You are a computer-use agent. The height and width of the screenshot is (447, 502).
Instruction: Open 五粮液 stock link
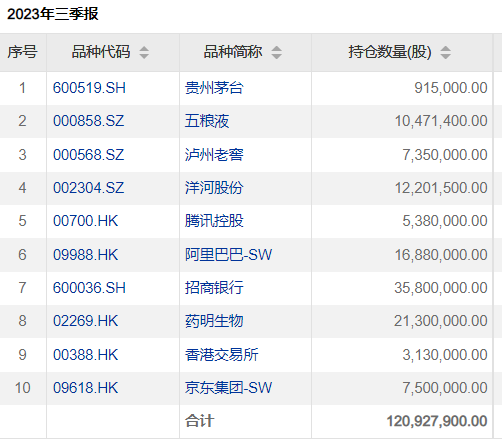(x=207, y=121)
